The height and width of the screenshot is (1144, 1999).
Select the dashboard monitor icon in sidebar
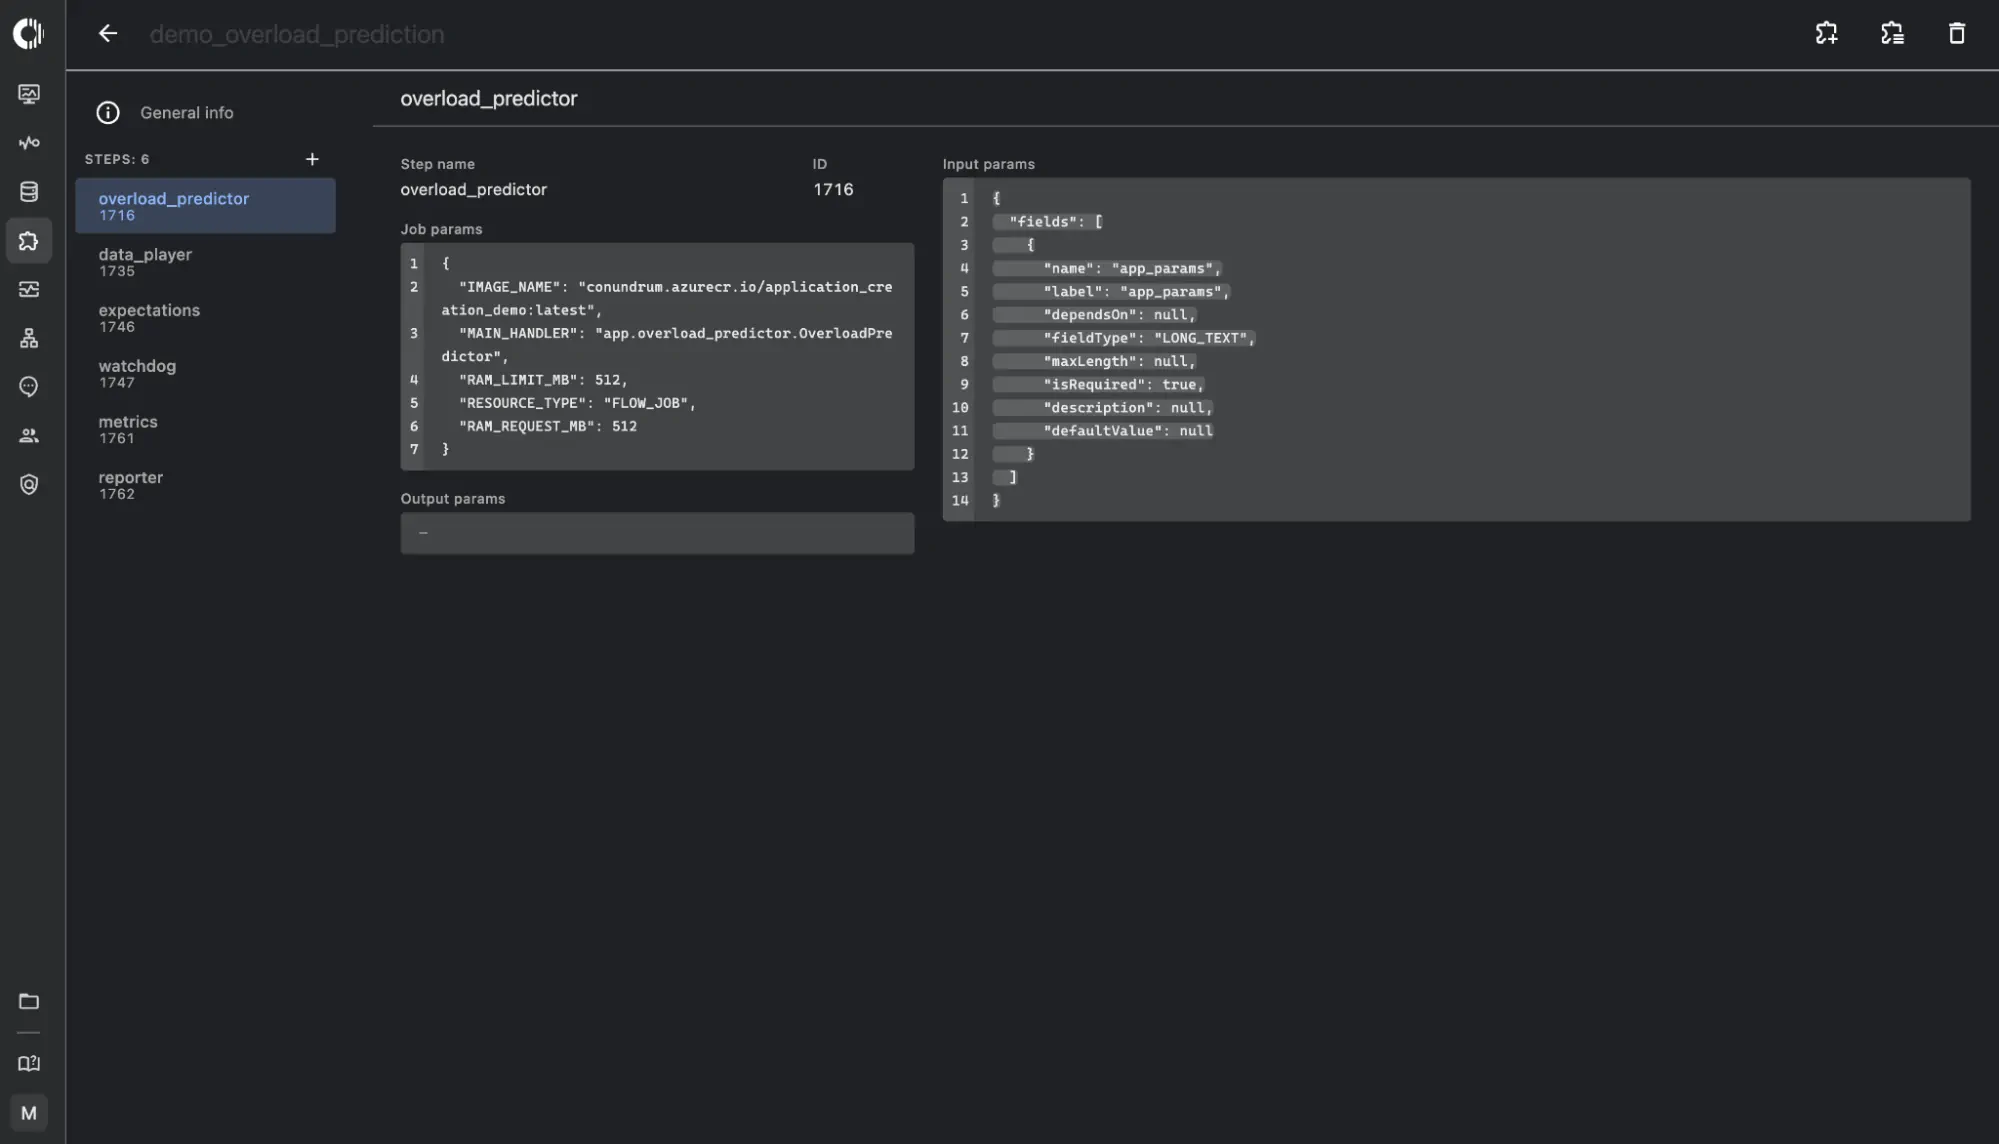tap(29, 94)
